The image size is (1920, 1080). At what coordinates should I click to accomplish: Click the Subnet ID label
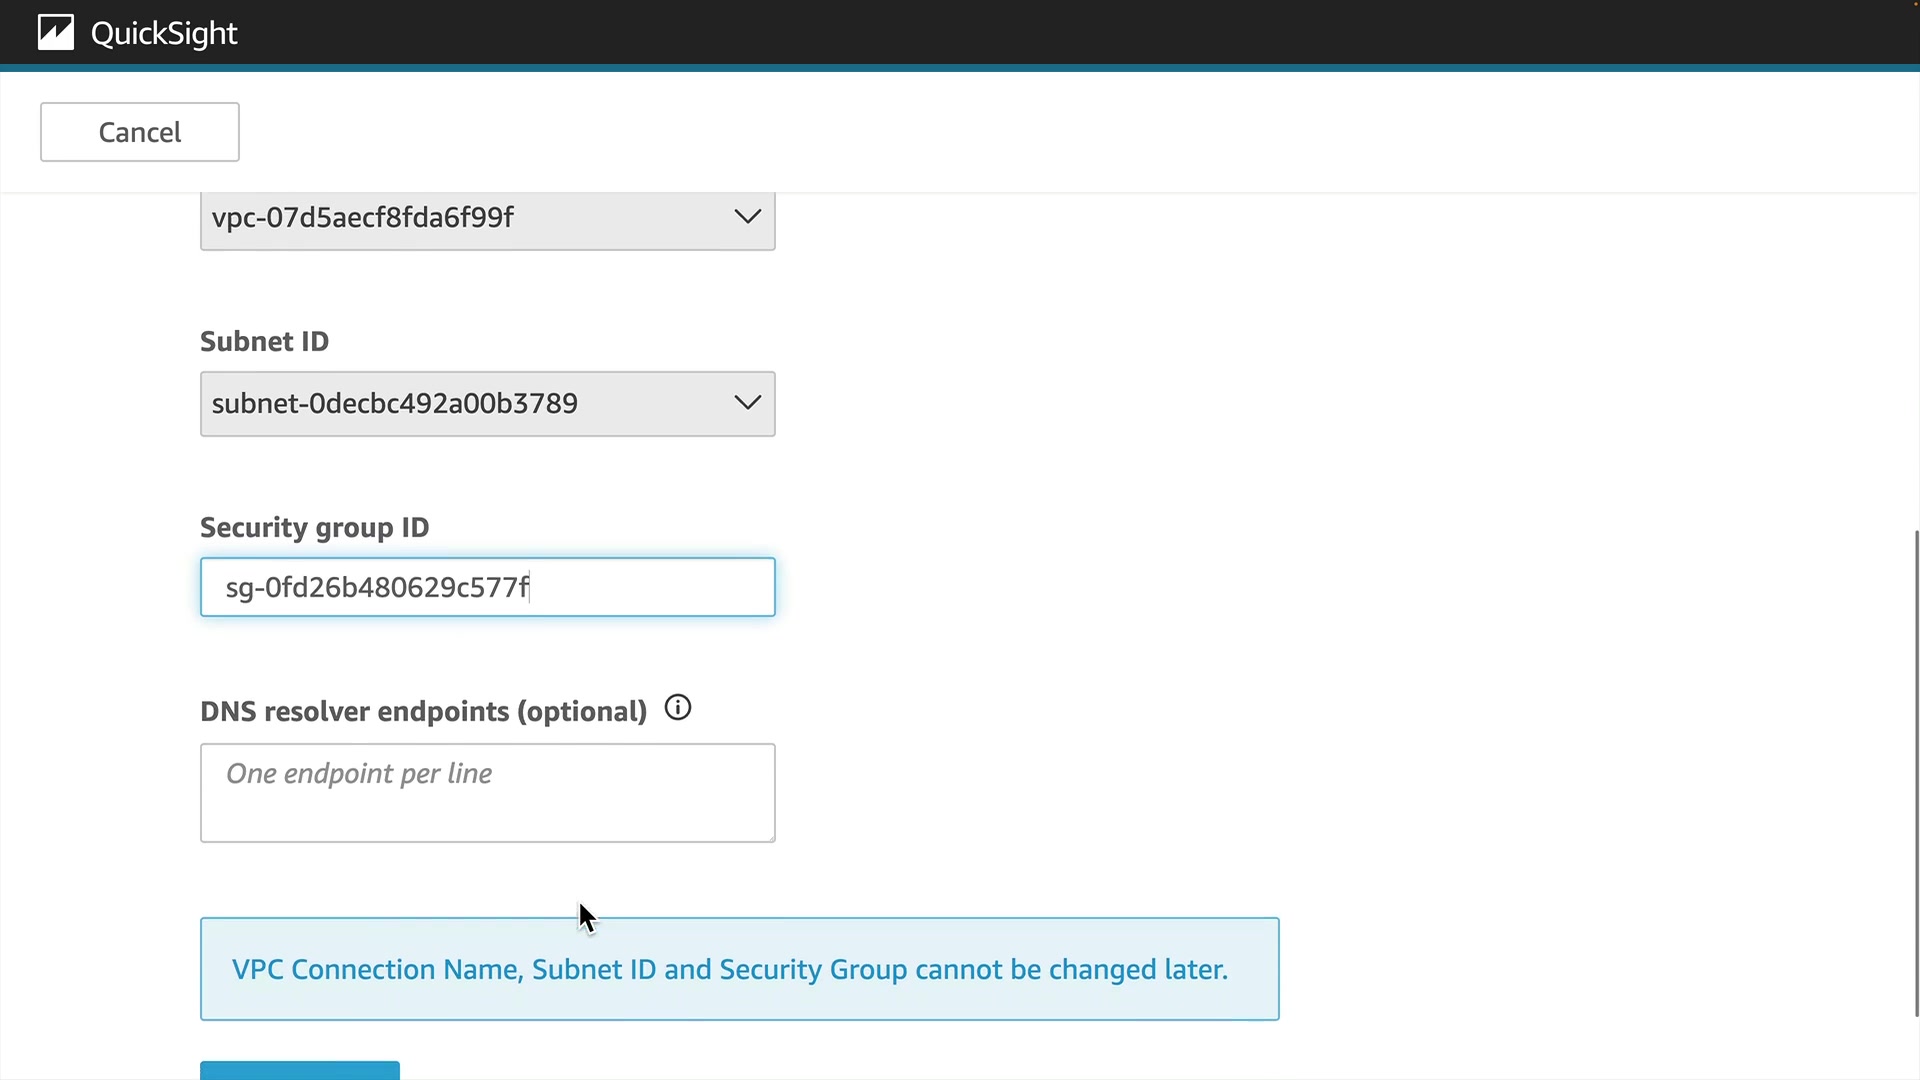point(264,342)
